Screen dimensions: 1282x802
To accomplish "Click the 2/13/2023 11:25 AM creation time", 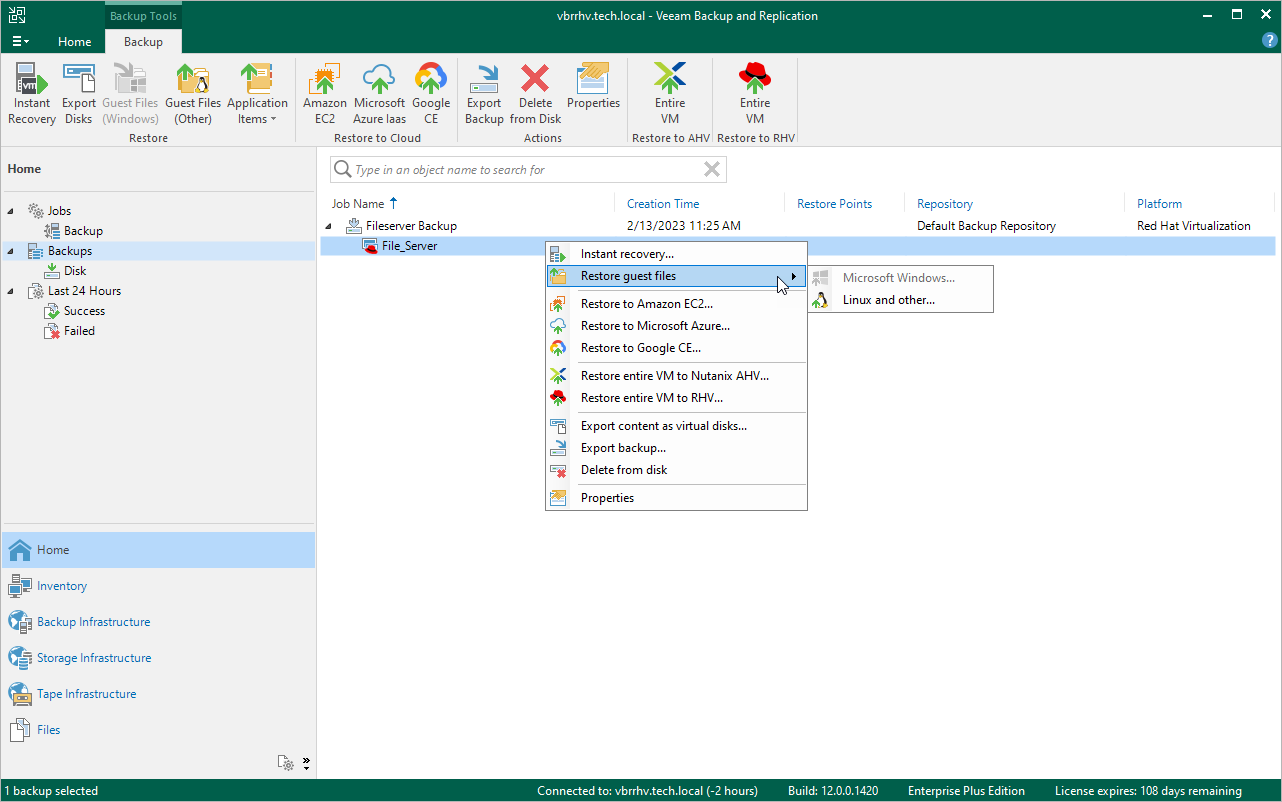I will (683, 226).
